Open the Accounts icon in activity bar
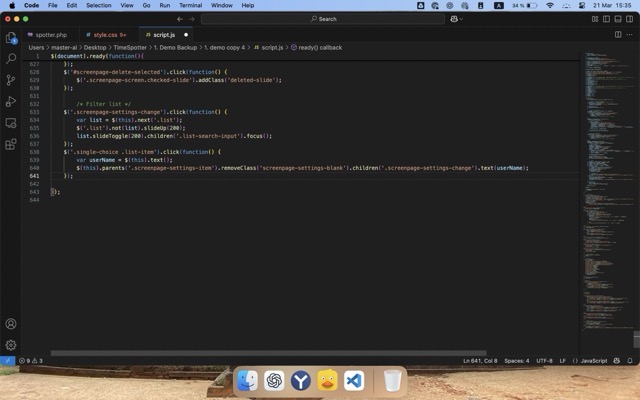This screenshot has width=640, height=400. click(11, 324)
